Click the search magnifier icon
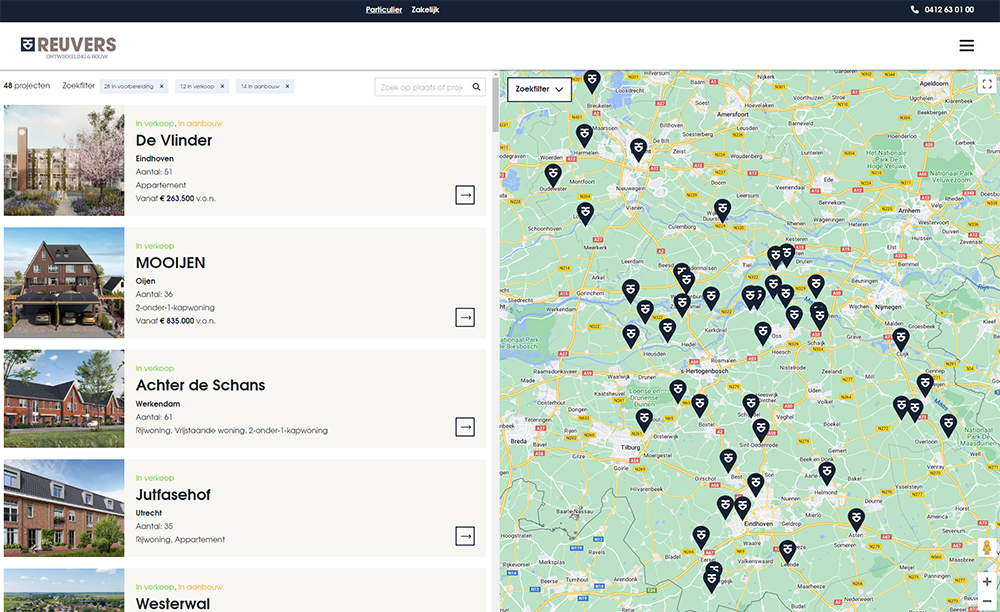This screenshot has width=1000, height=612. [477, 87]
